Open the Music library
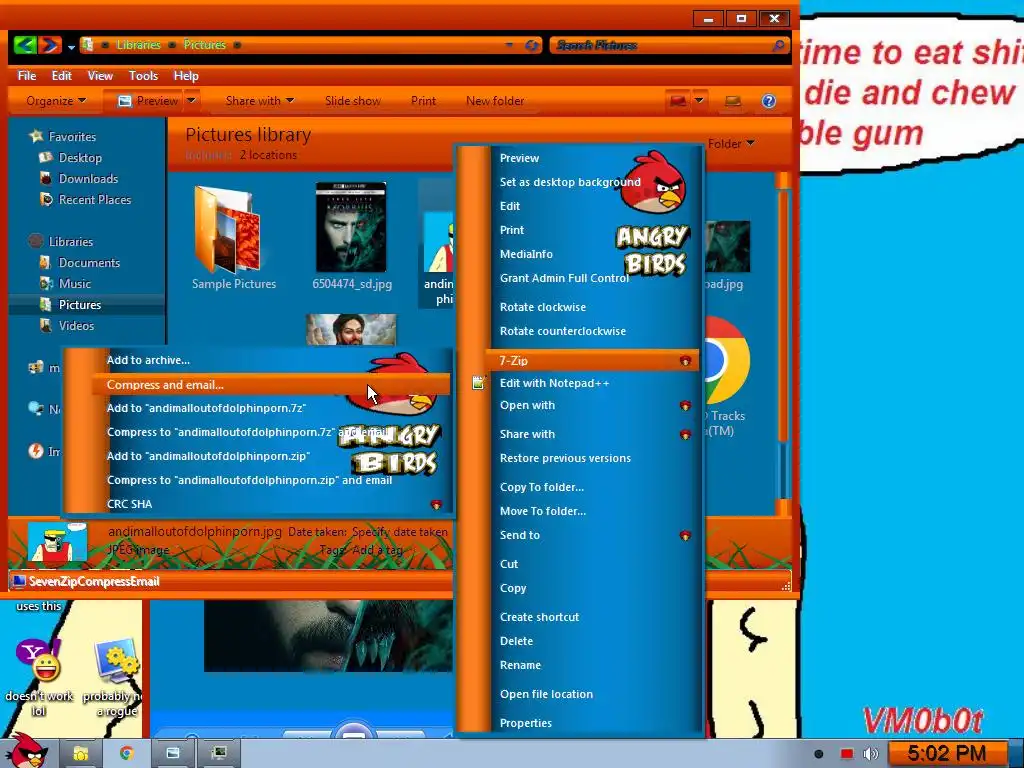This screenshot has height=768, width=1024. click(x=65, y=283)
